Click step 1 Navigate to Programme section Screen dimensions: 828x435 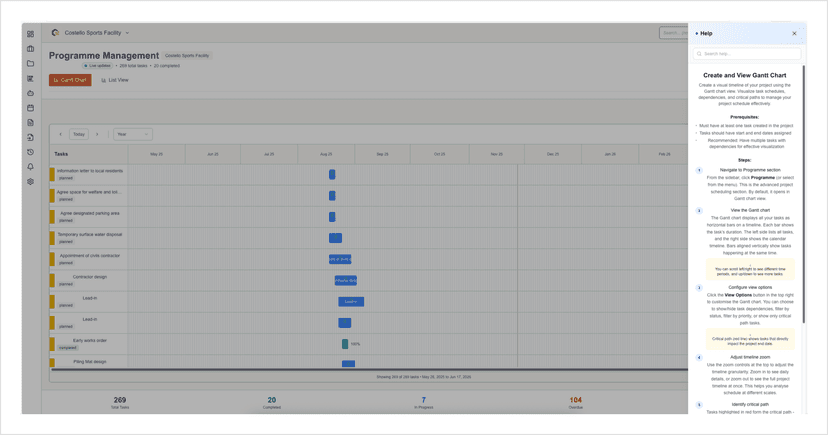(750, 170)
